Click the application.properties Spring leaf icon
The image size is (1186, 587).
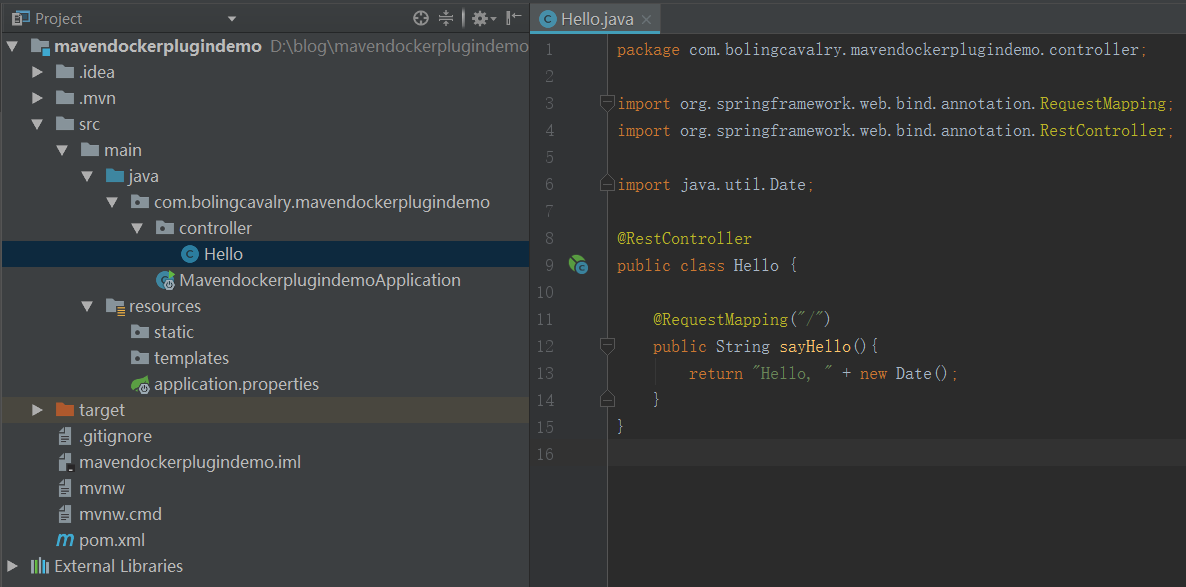[x=141, y=384]
